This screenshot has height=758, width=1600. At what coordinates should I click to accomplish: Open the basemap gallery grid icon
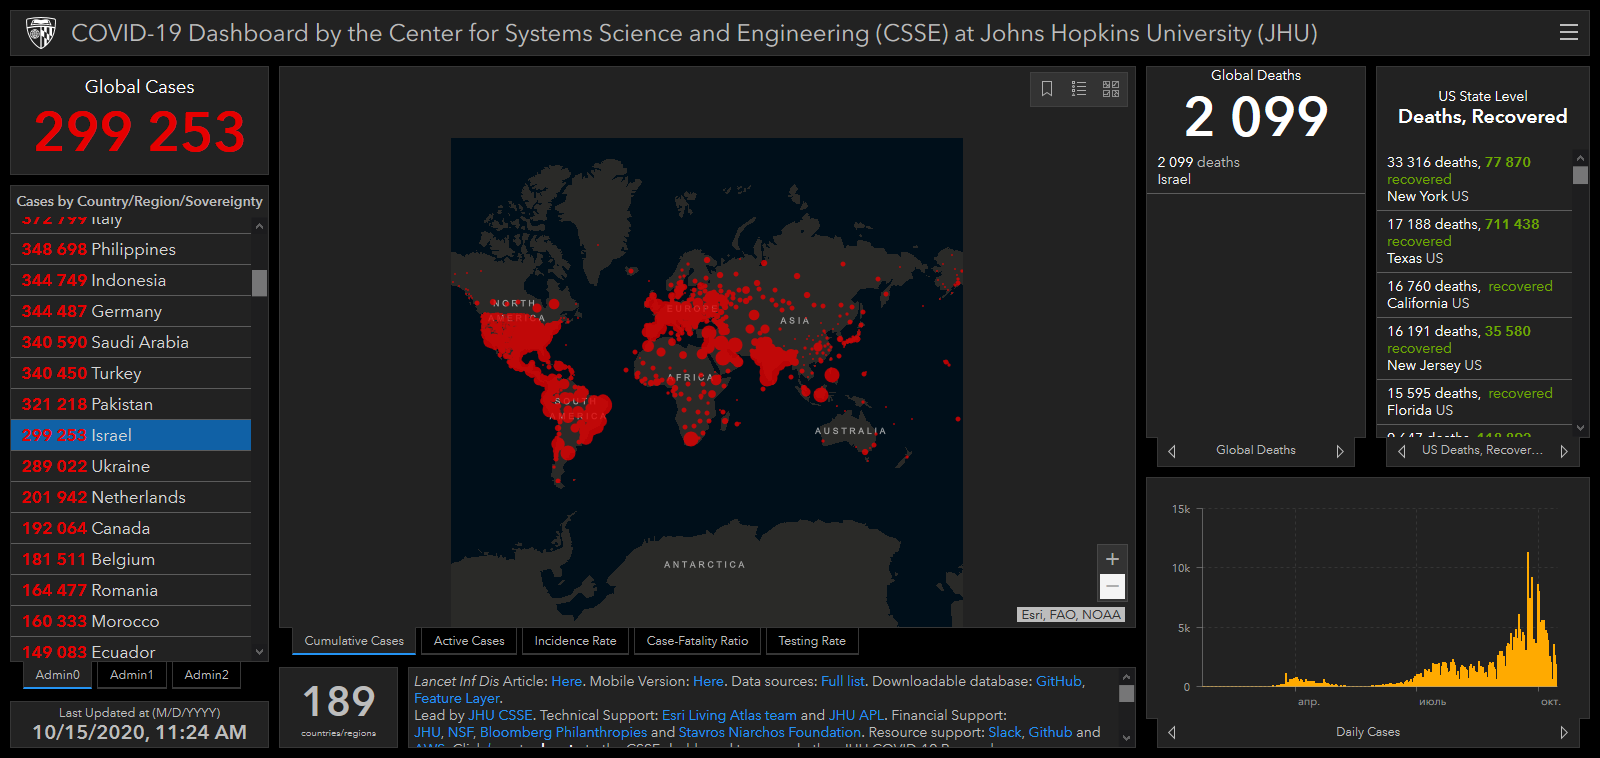tap(1111, 89)
